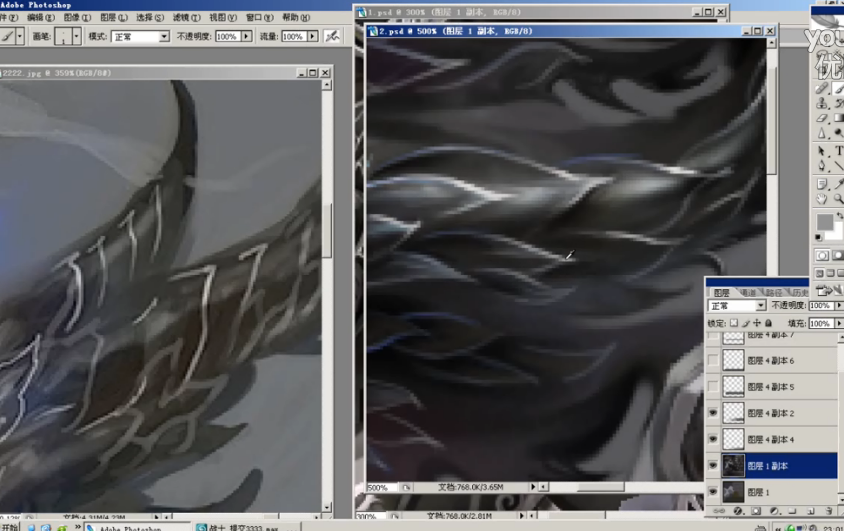Hide layer 图层 1 with eye icon

click(x=713, y=492)
